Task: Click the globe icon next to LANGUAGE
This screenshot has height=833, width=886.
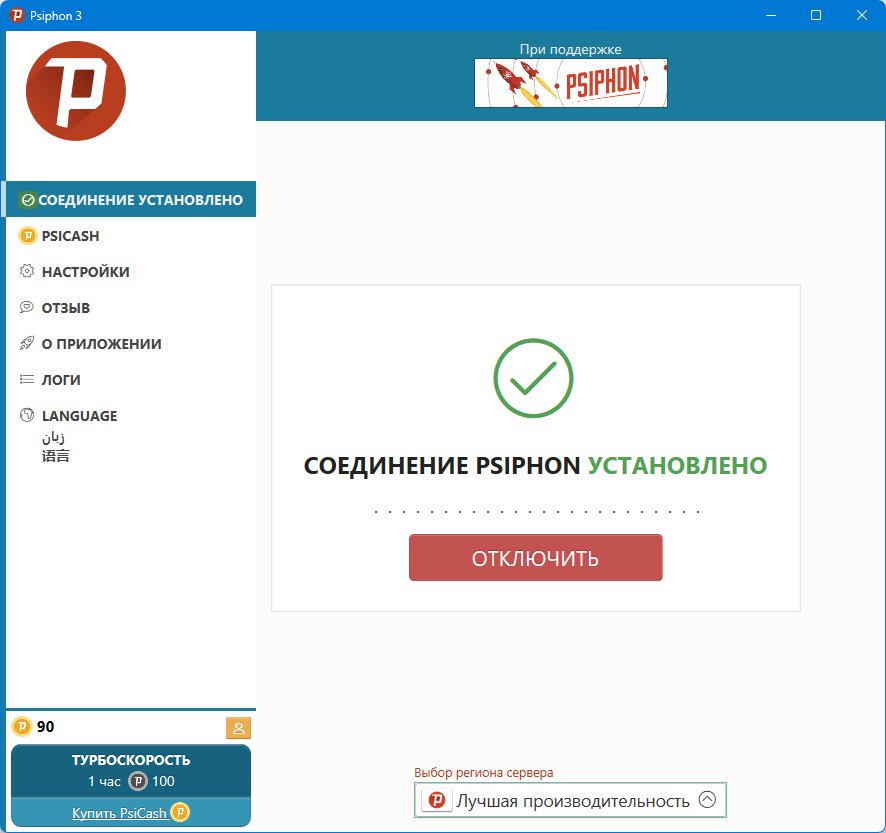Action: coord(27,415)
